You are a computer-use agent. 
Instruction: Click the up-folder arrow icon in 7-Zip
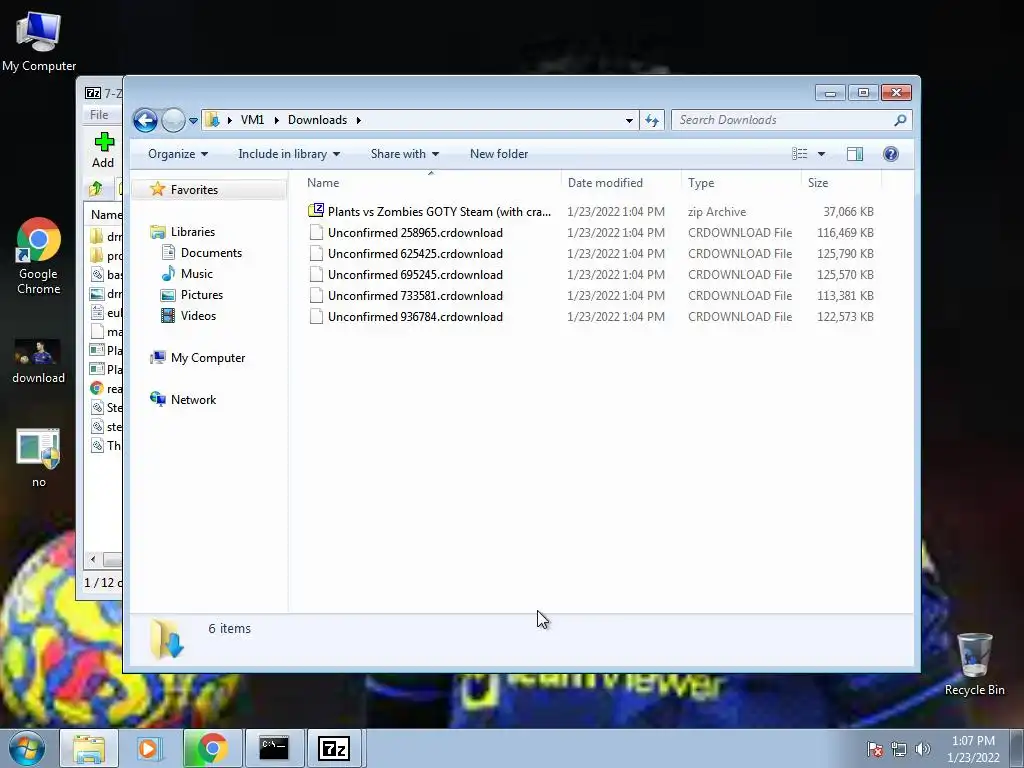point(96,189)
